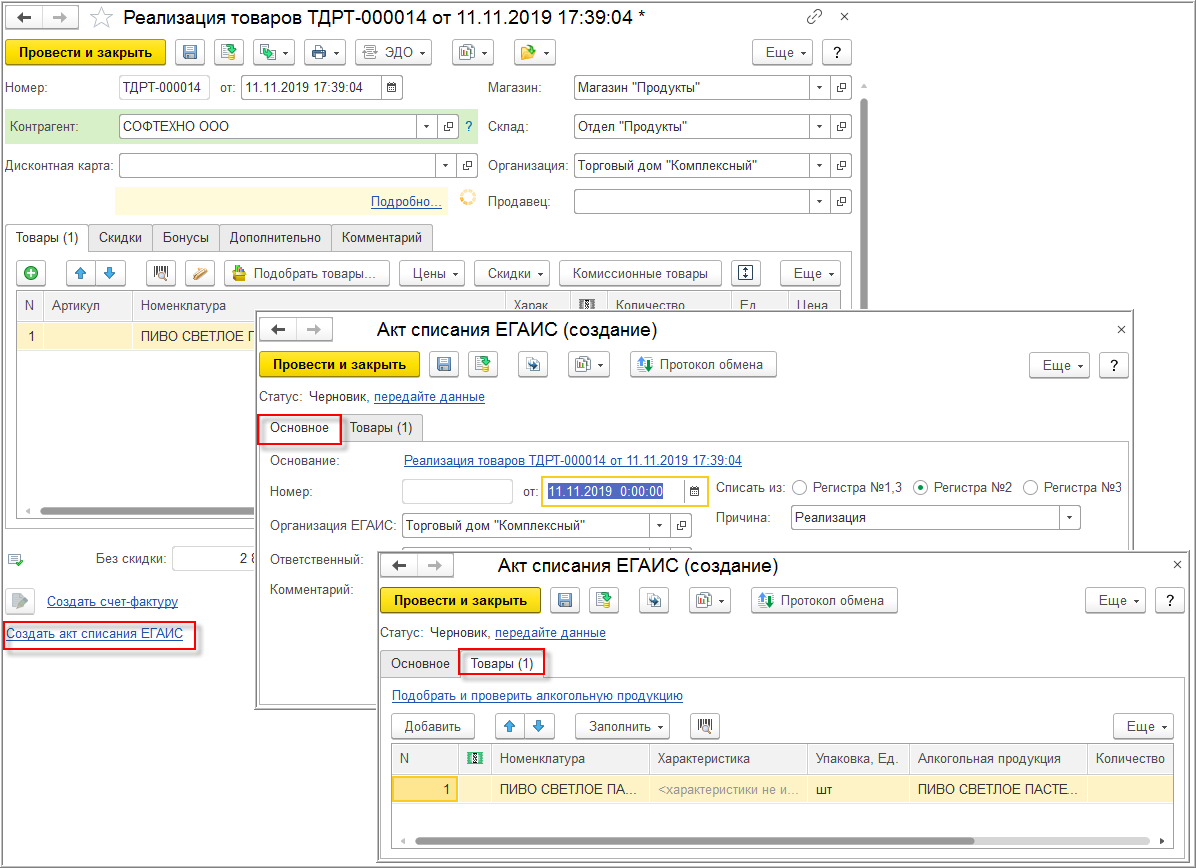The width and height of the screenshot is (1196, 868).
Task: Switch to the Скидки tab
Action: pos(121,237)
